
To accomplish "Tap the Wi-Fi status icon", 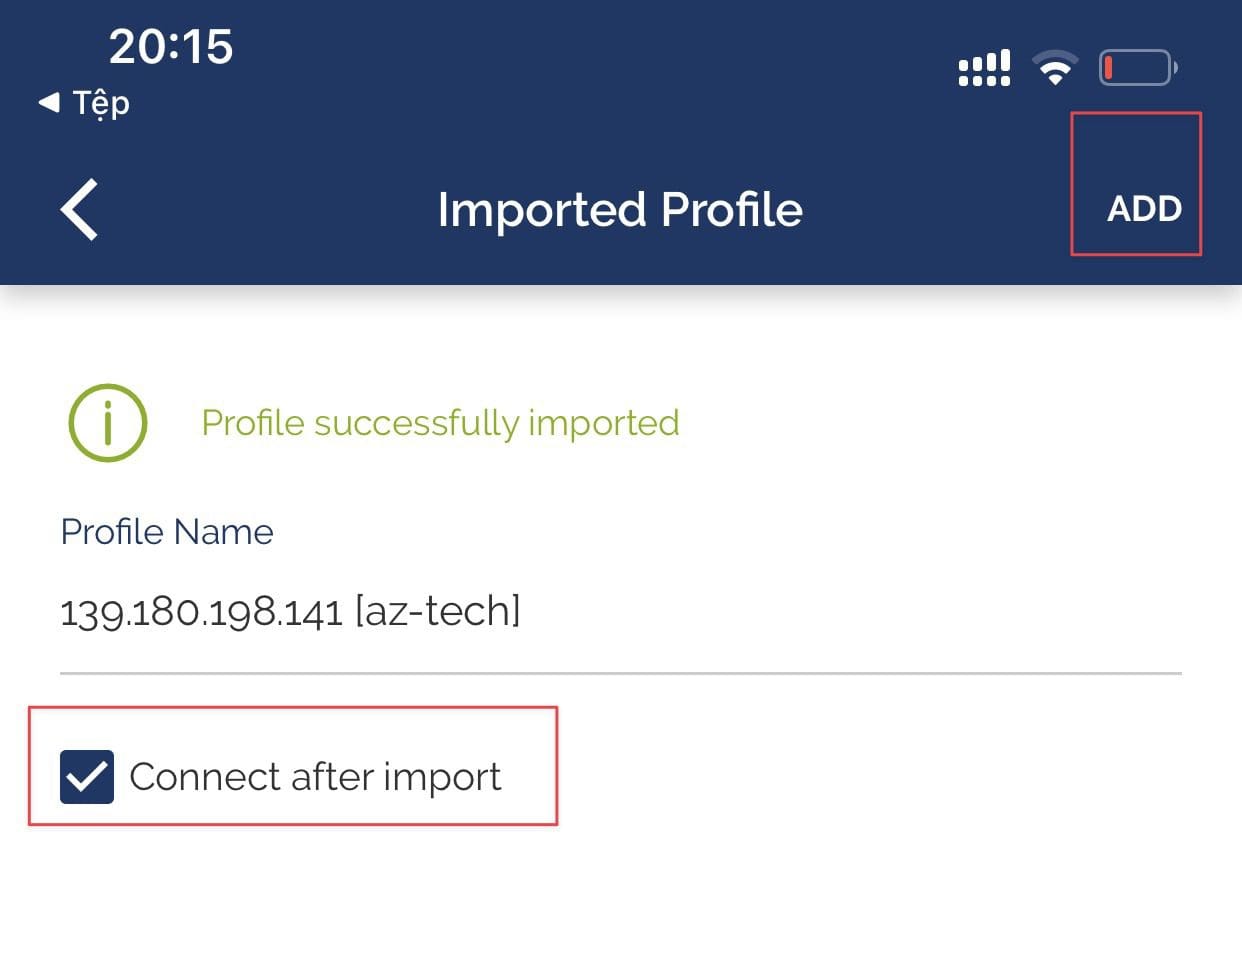I will click(1054, 66).
